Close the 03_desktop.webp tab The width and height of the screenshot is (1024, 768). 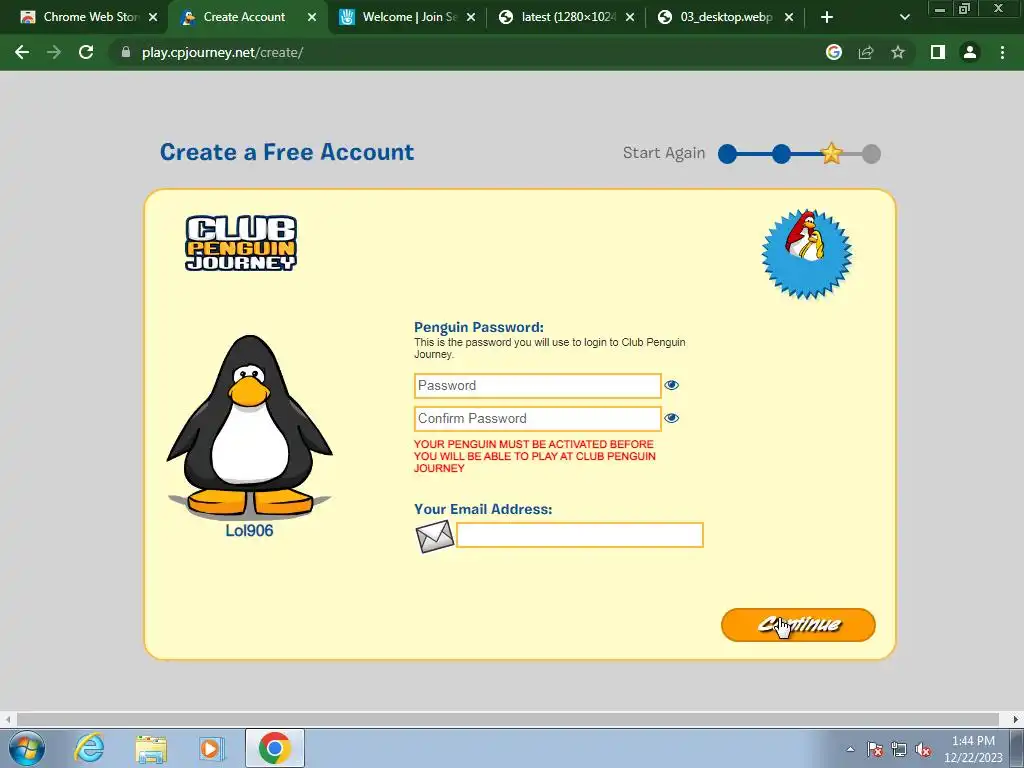pos(789,17)
